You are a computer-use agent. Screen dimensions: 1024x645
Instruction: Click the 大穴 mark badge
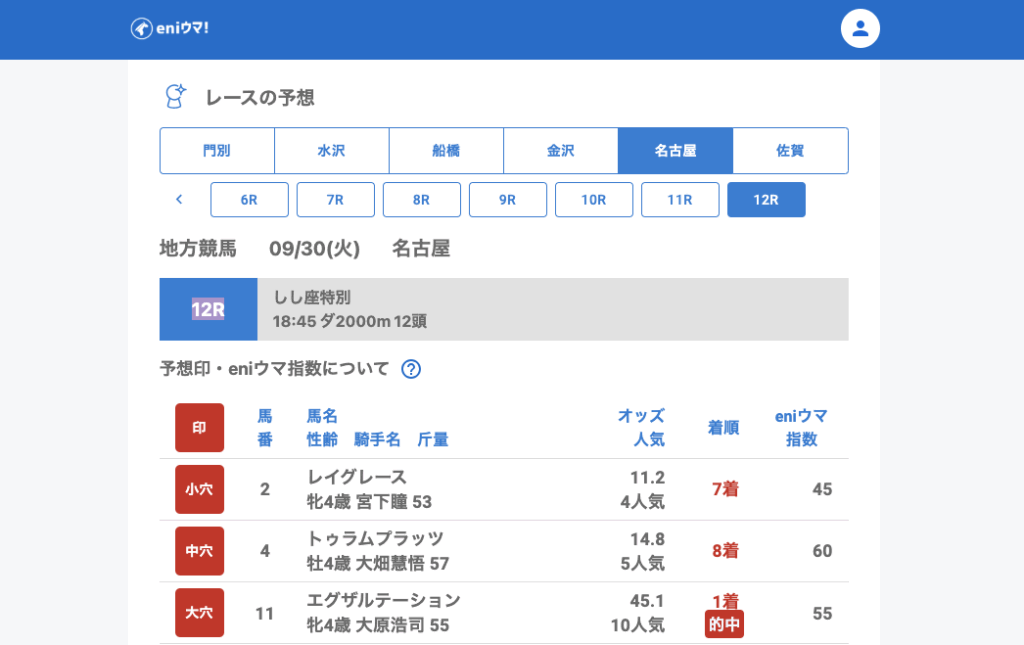(x=199, y=613)
